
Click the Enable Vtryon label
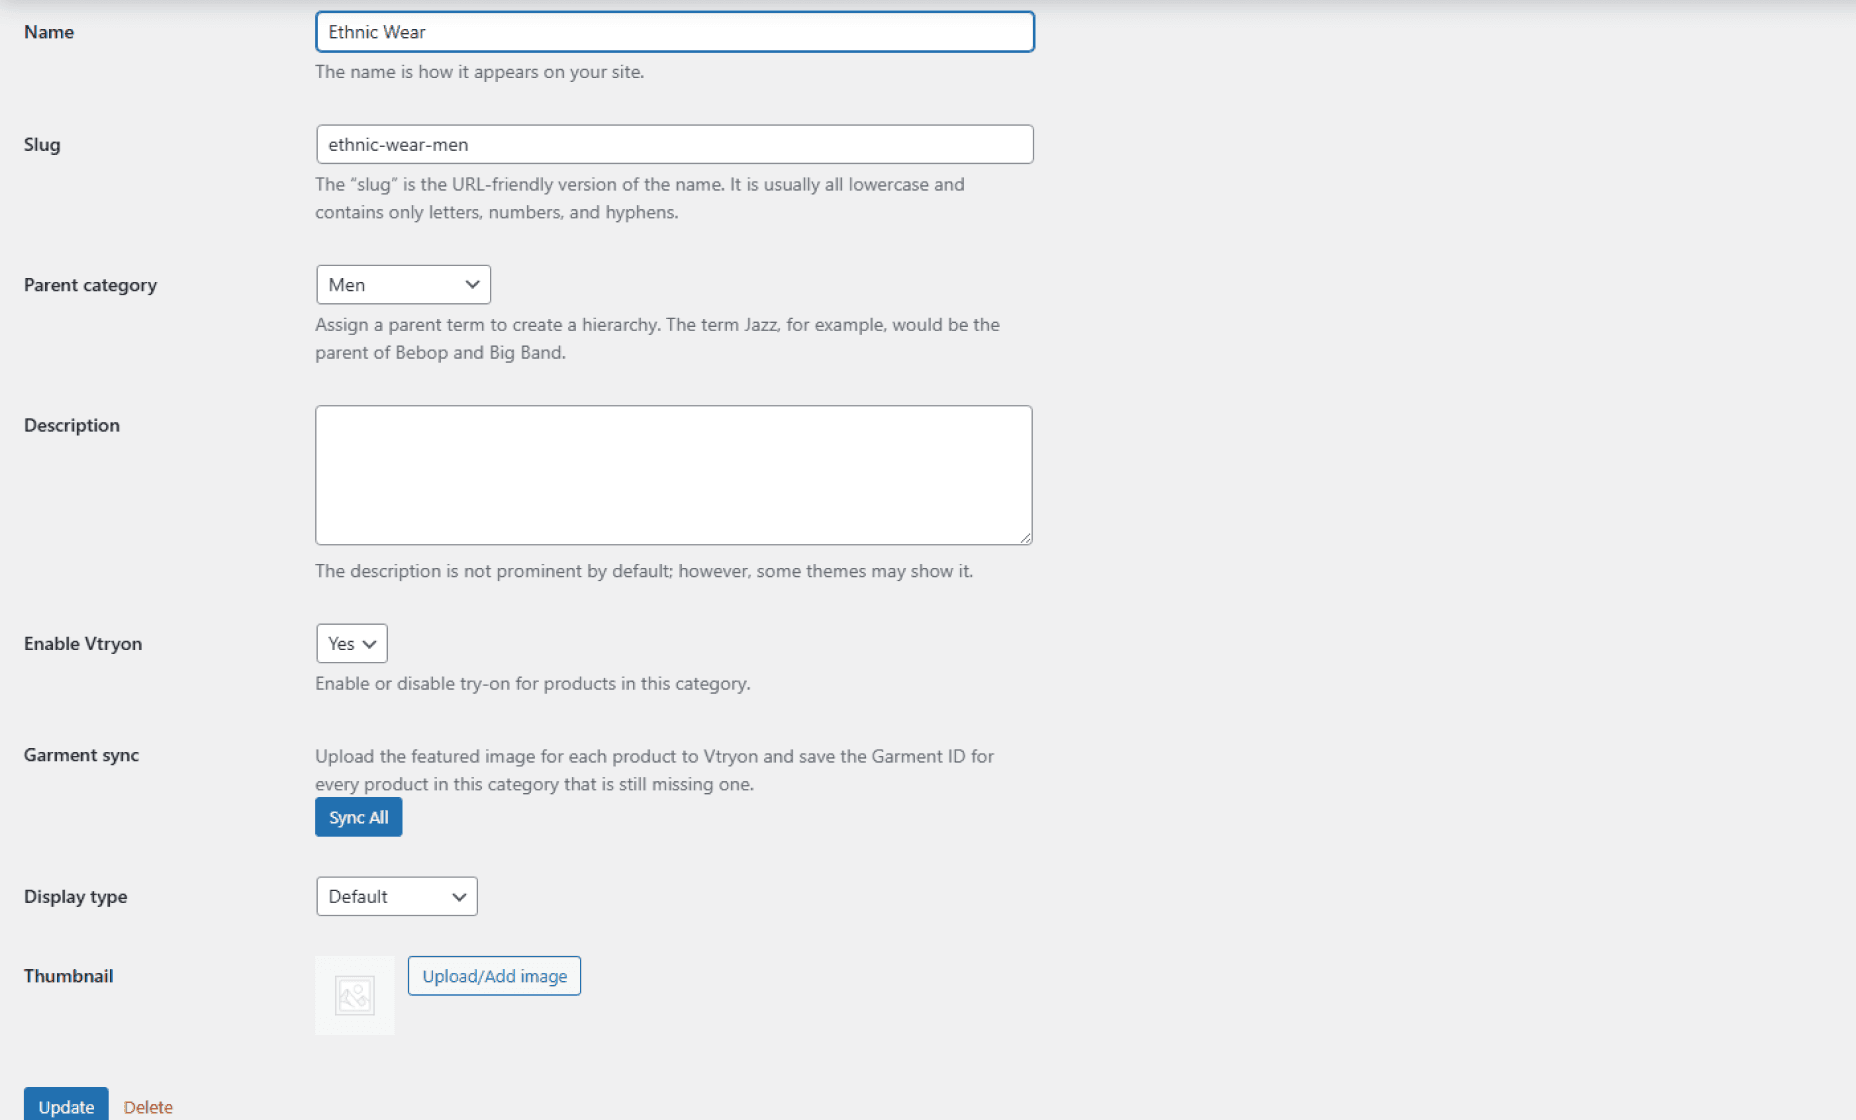(x=83, y=643)
